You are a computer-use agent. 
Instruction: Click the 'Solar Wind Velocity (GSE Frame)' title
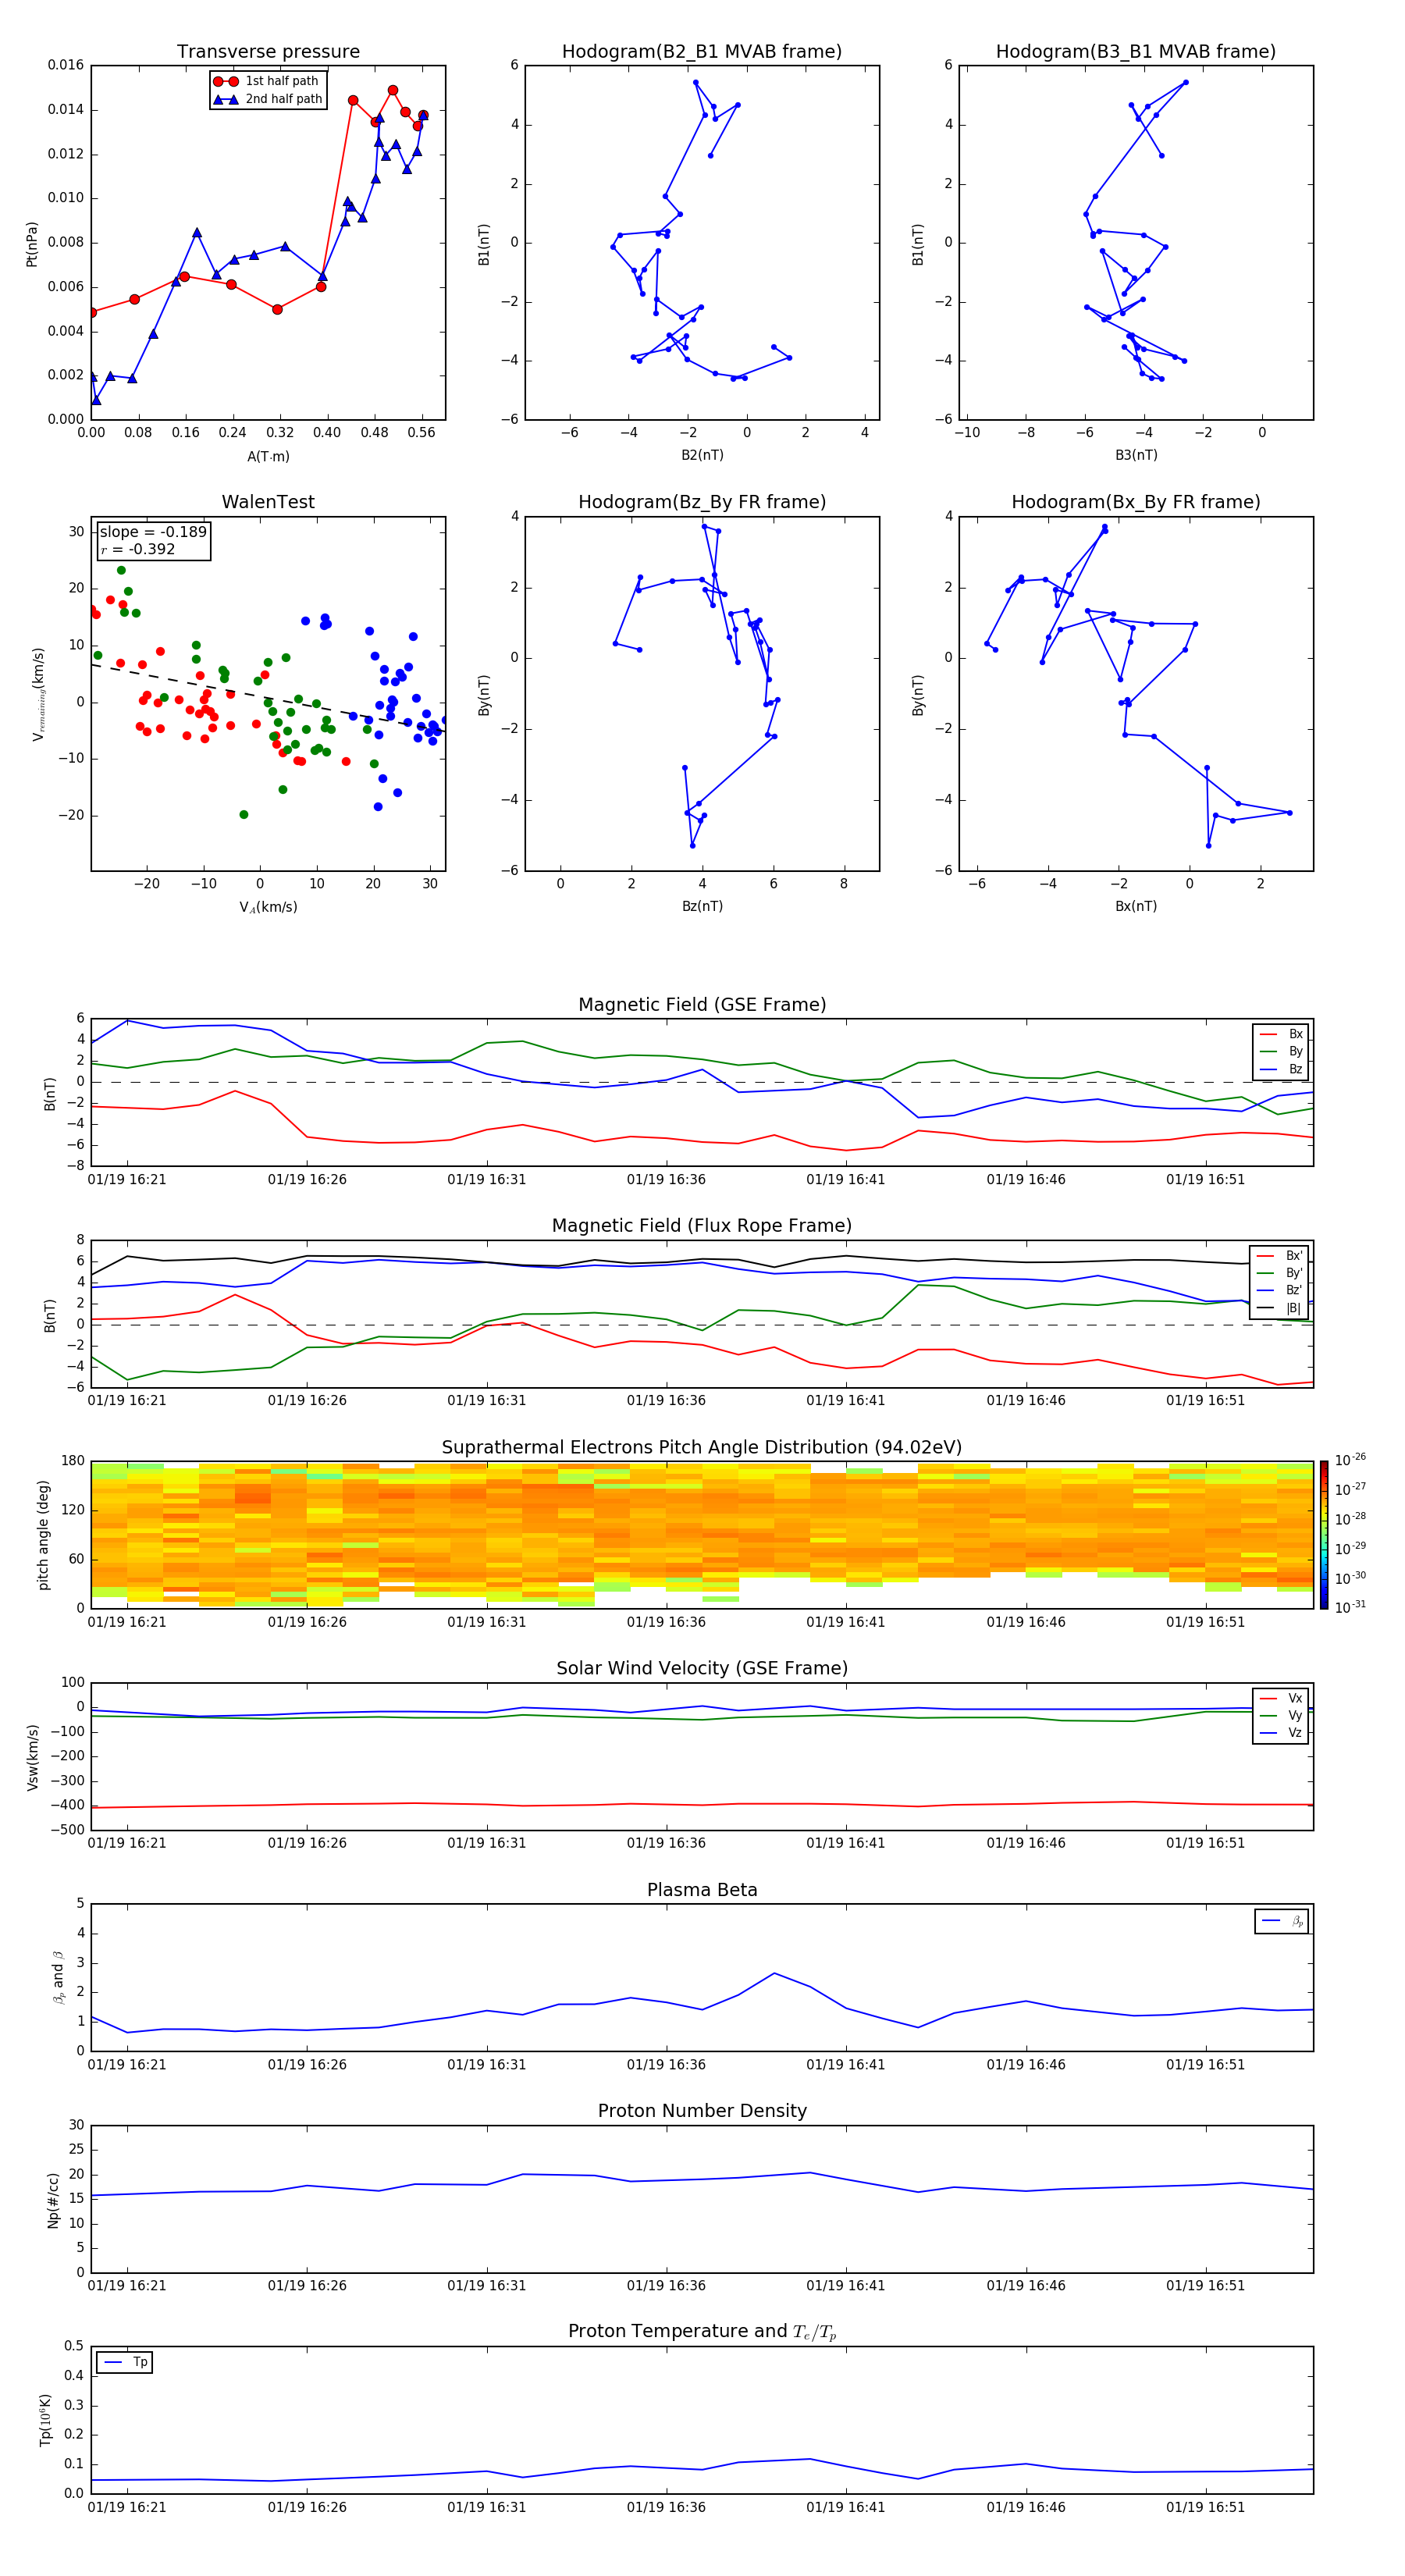(702, 1668)
